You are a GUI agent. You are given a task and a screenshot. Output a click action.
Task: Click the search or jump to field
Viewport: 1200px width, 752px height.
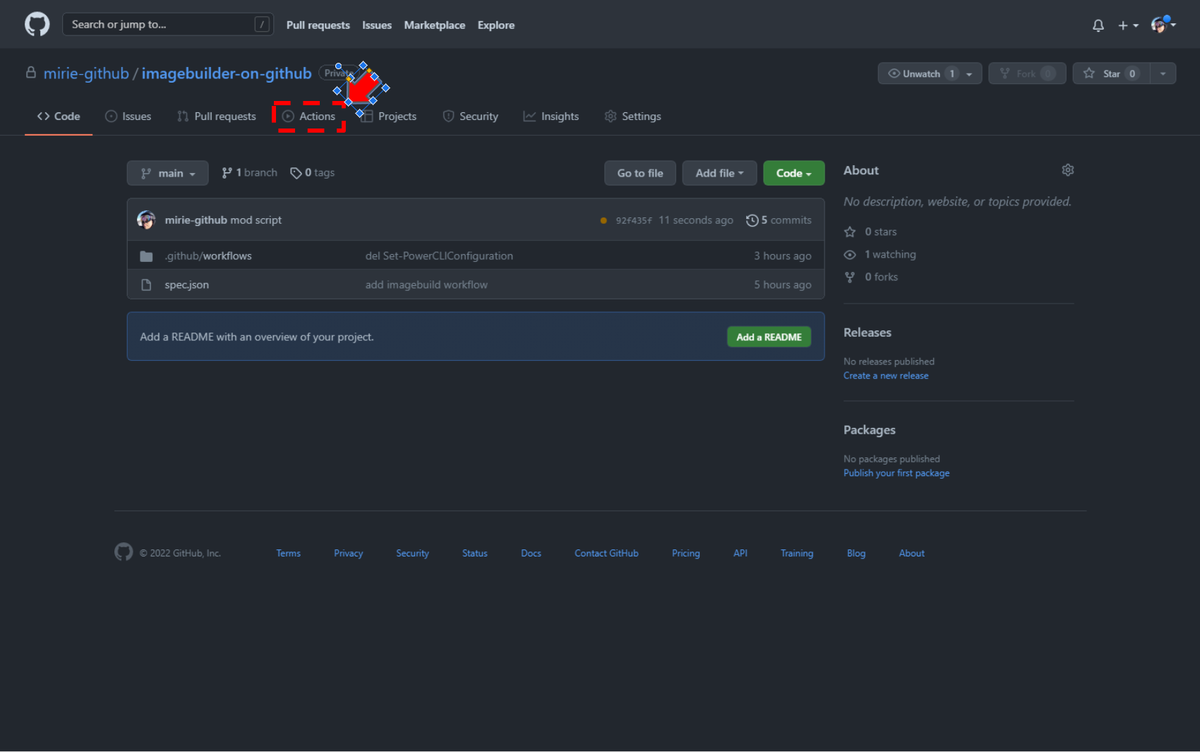[167, 25]
